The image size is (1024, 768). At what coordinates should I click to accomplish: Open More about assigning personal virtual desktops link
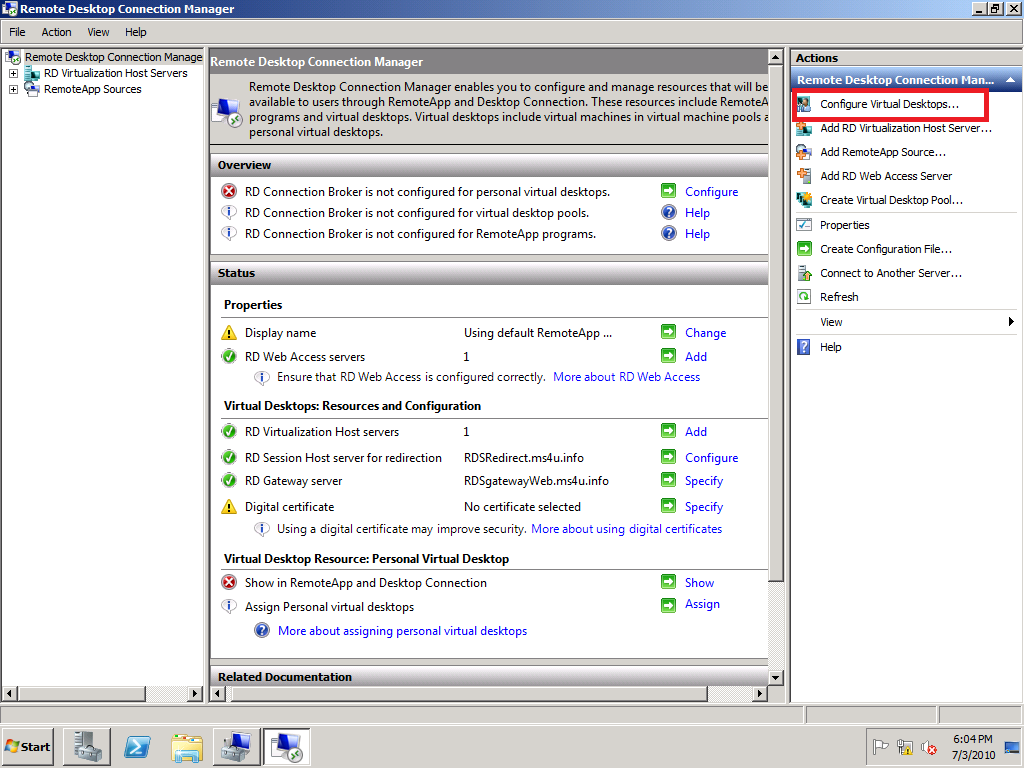[x=402, y=631]
